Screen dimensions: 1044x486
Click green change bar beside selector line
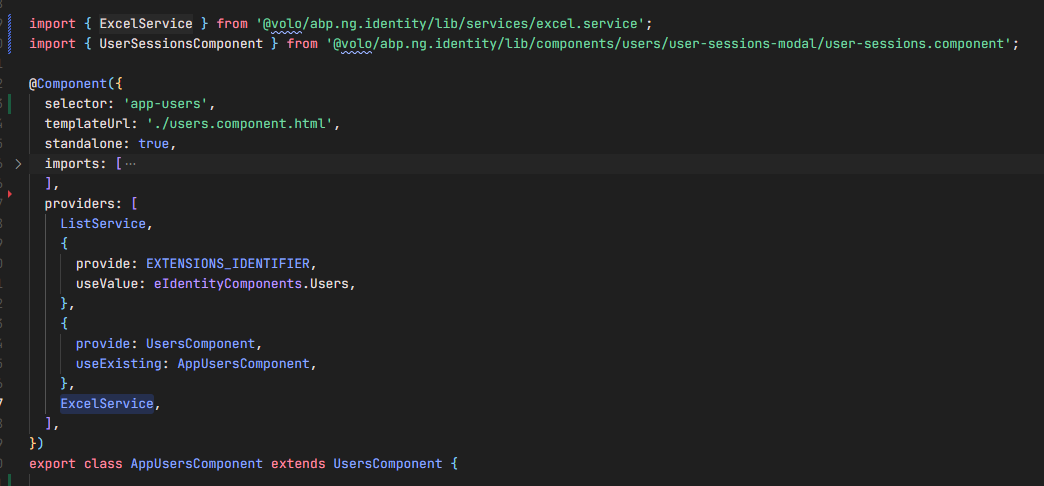pos(10,103)
